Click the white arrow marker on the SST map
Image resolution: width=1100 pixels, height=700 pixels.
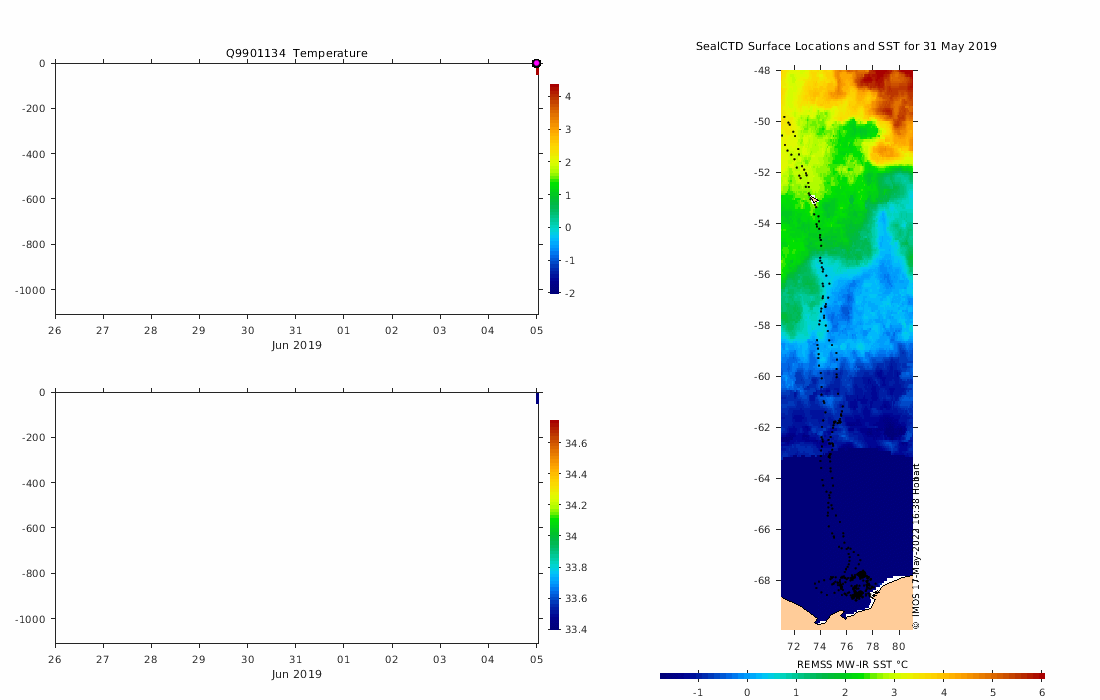(x=814, y=200)
